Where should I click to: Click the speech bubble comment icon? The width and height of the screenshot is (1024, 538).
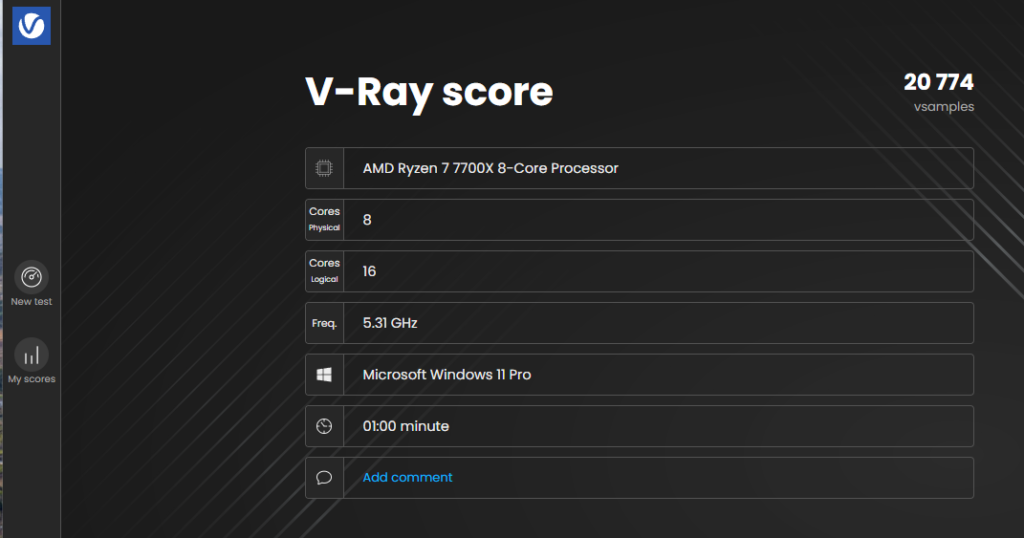coord(324,478)
